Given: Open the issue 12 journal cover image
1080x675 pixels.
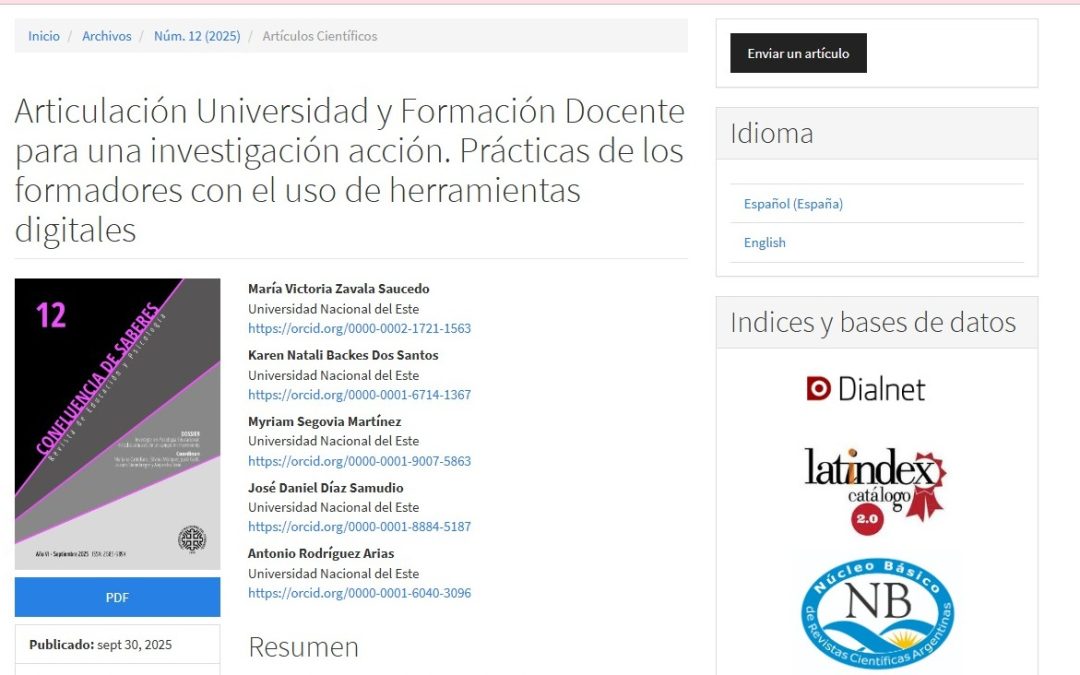Looking at the screenshot, I should click(x=117, y=424).
